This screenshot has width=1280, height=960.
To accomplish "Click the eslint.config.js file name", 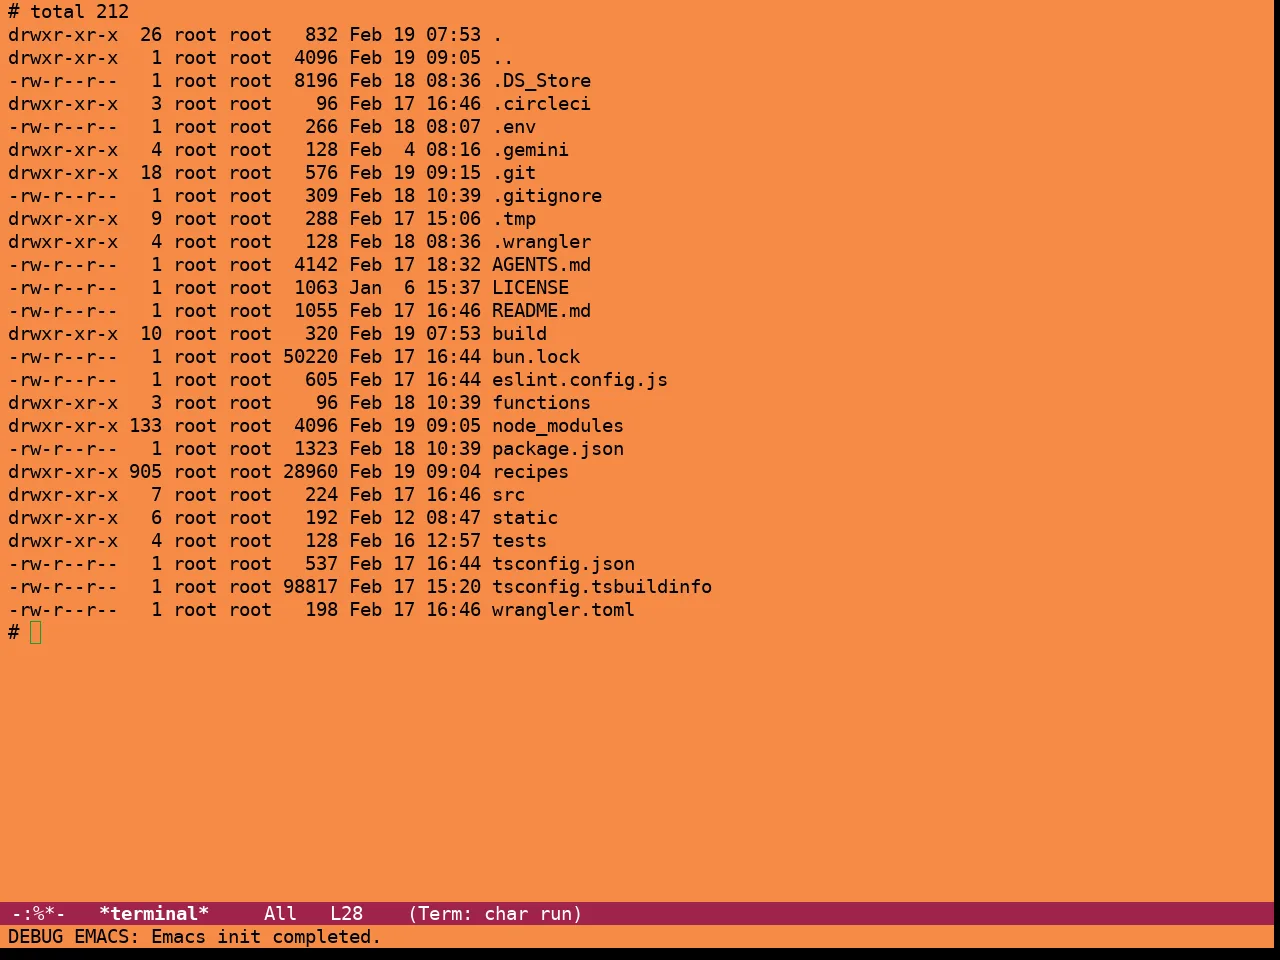I will (580, 380).
